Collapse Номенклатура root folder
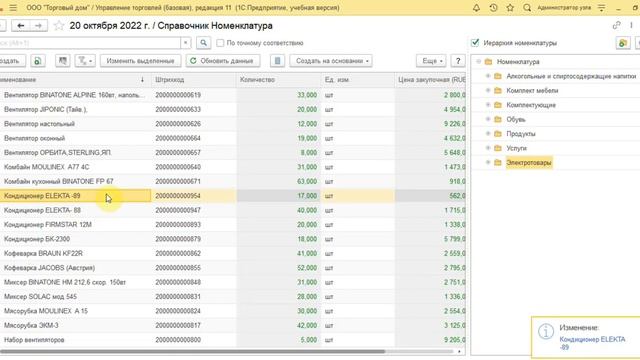640x360 pixels. (x=478, y=62)
